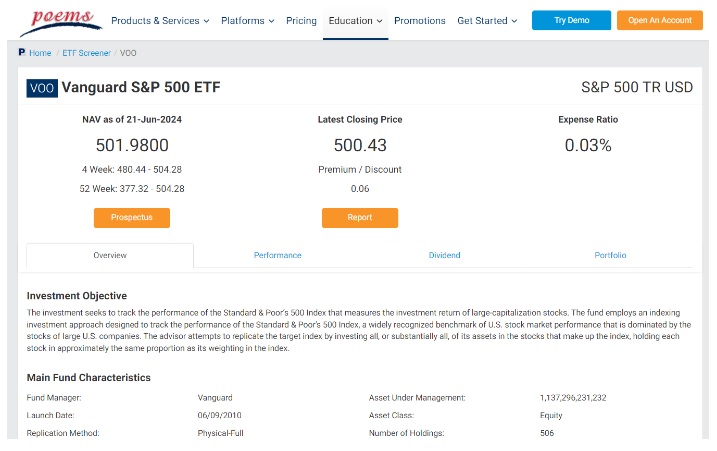
Task: Click the P icon beside Home breadcrumb
Action: tap(21, 52)
